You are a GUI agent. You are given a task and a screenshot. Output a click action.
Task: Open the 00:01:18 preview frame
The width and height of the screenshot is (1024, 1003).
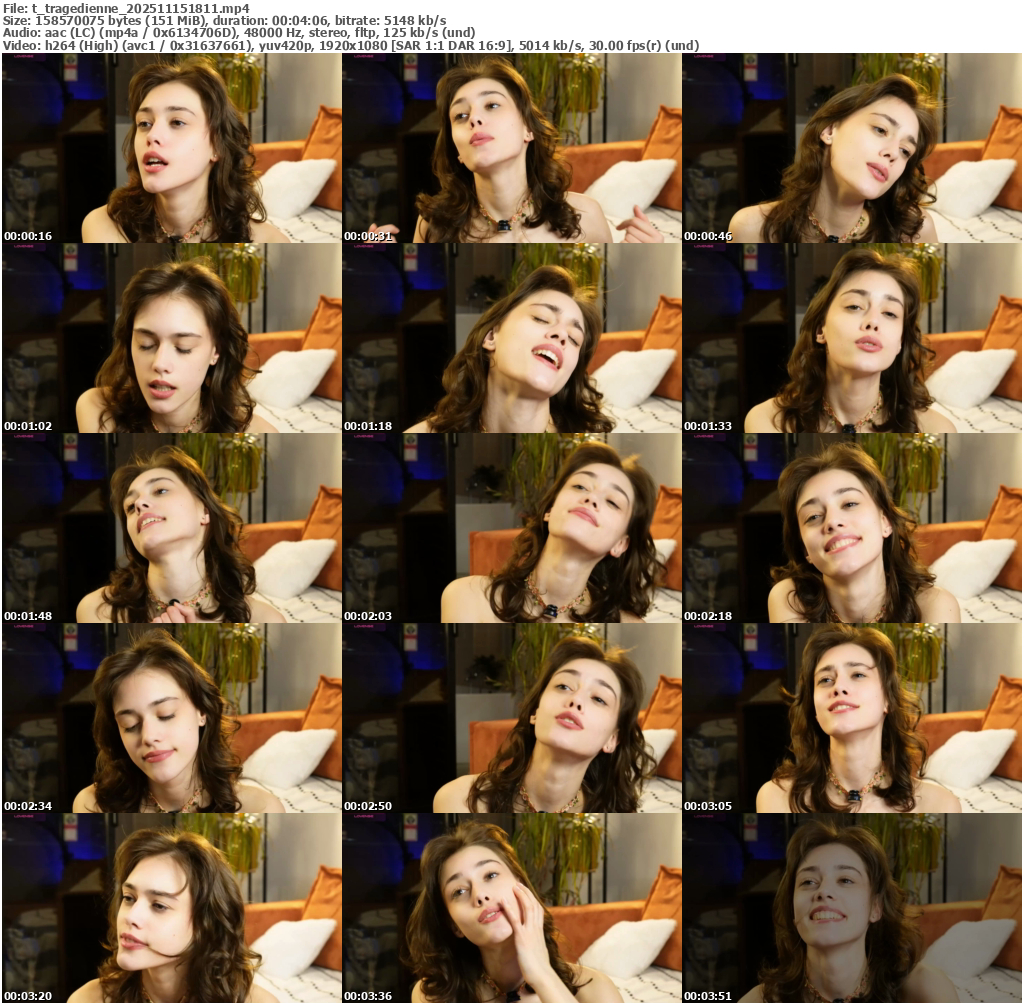(512, 338)
